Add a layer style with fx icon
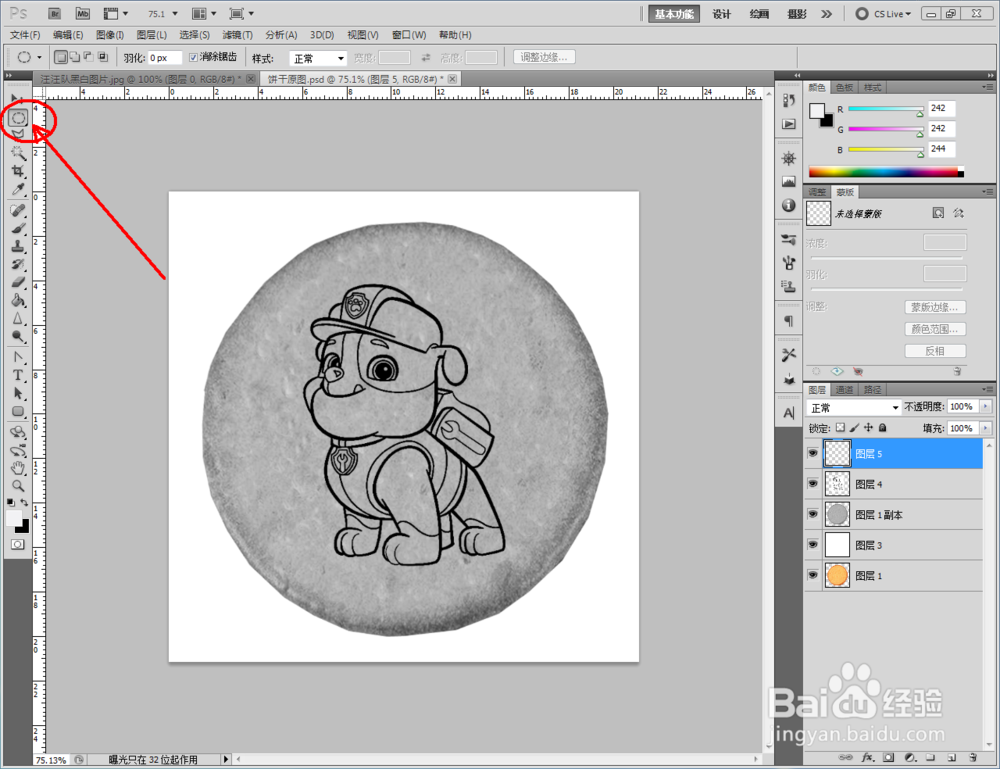 coord(867,758)
